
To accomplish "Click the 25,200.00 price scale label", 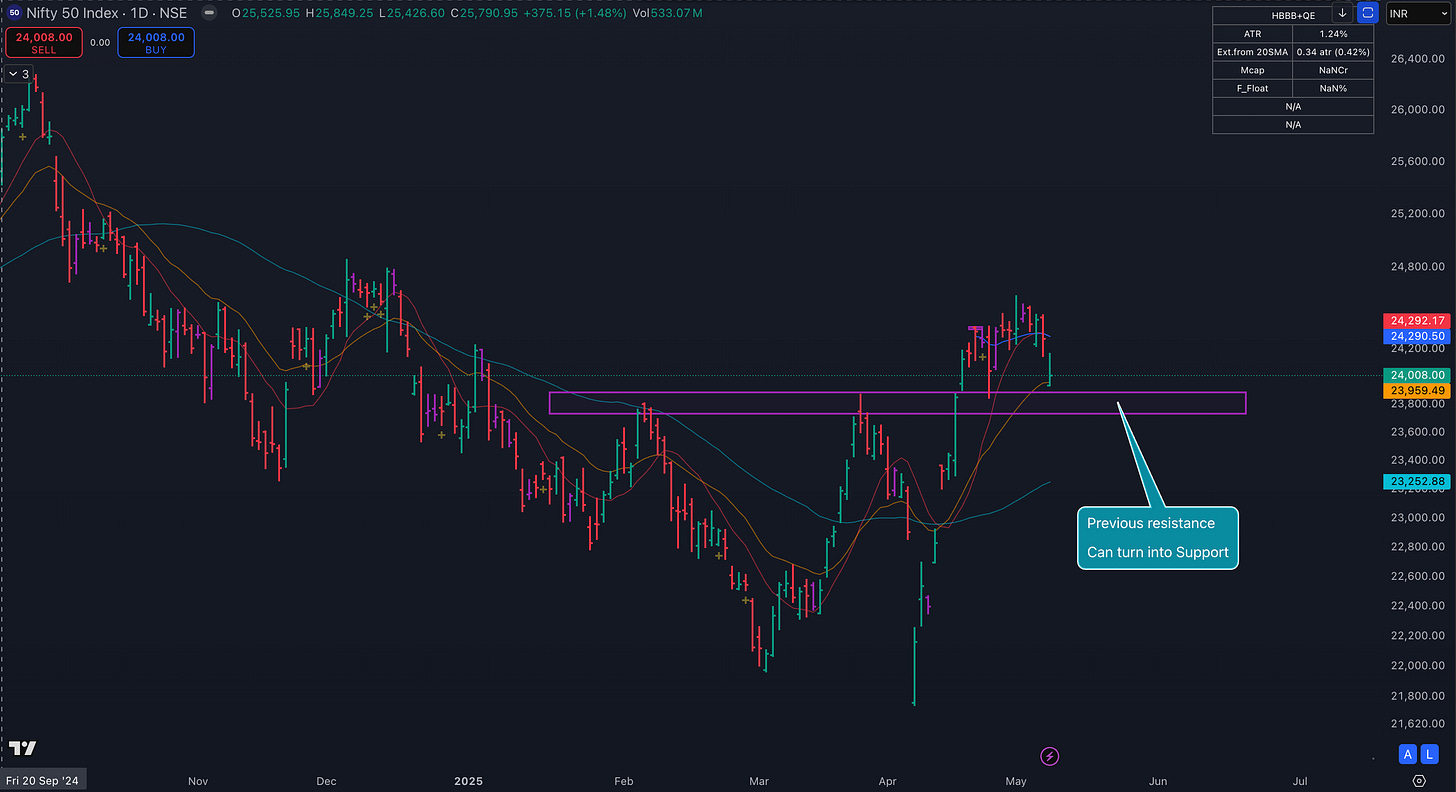I will click(x=1417, y=213).
